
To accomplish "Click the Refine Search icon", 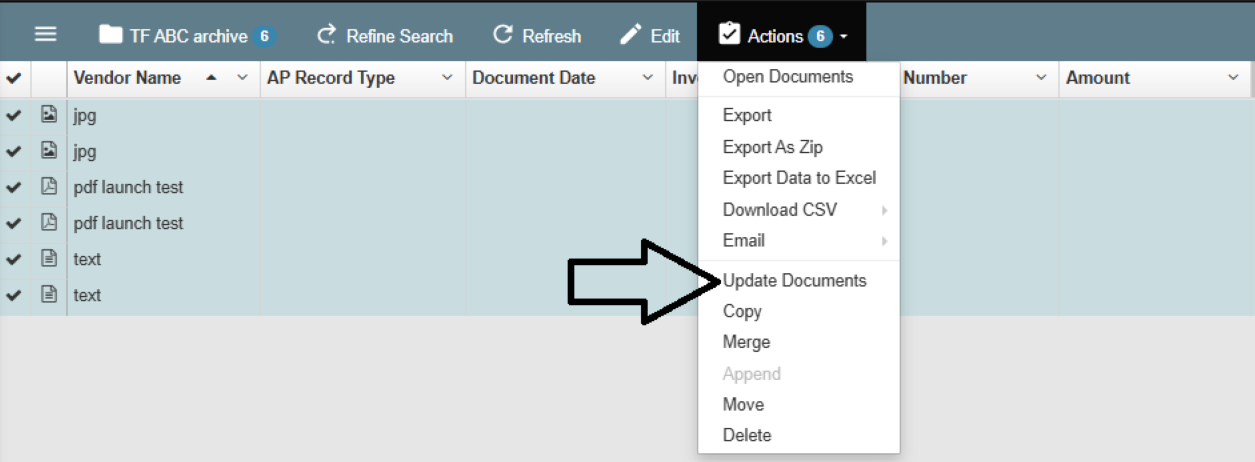I will pyautogui.click(x=326, y=36).
